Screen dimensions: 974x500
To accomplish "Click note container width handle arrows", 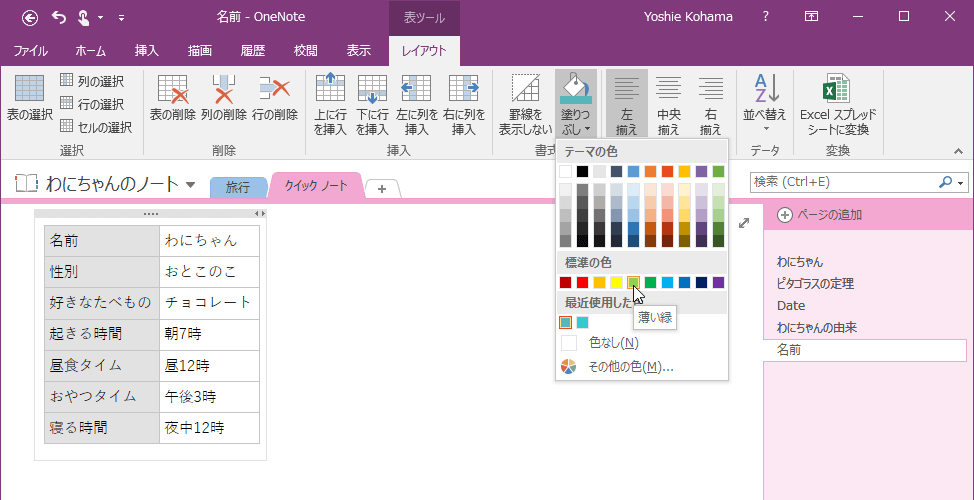I will [260, 214].
